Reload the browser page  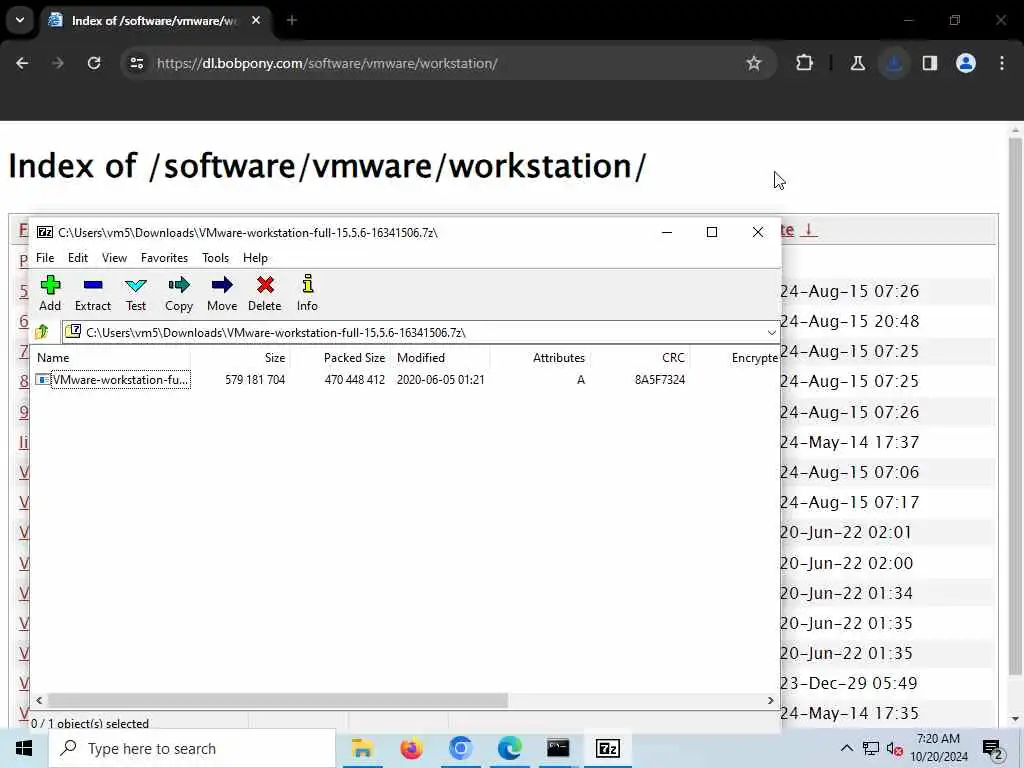(94, 63)
